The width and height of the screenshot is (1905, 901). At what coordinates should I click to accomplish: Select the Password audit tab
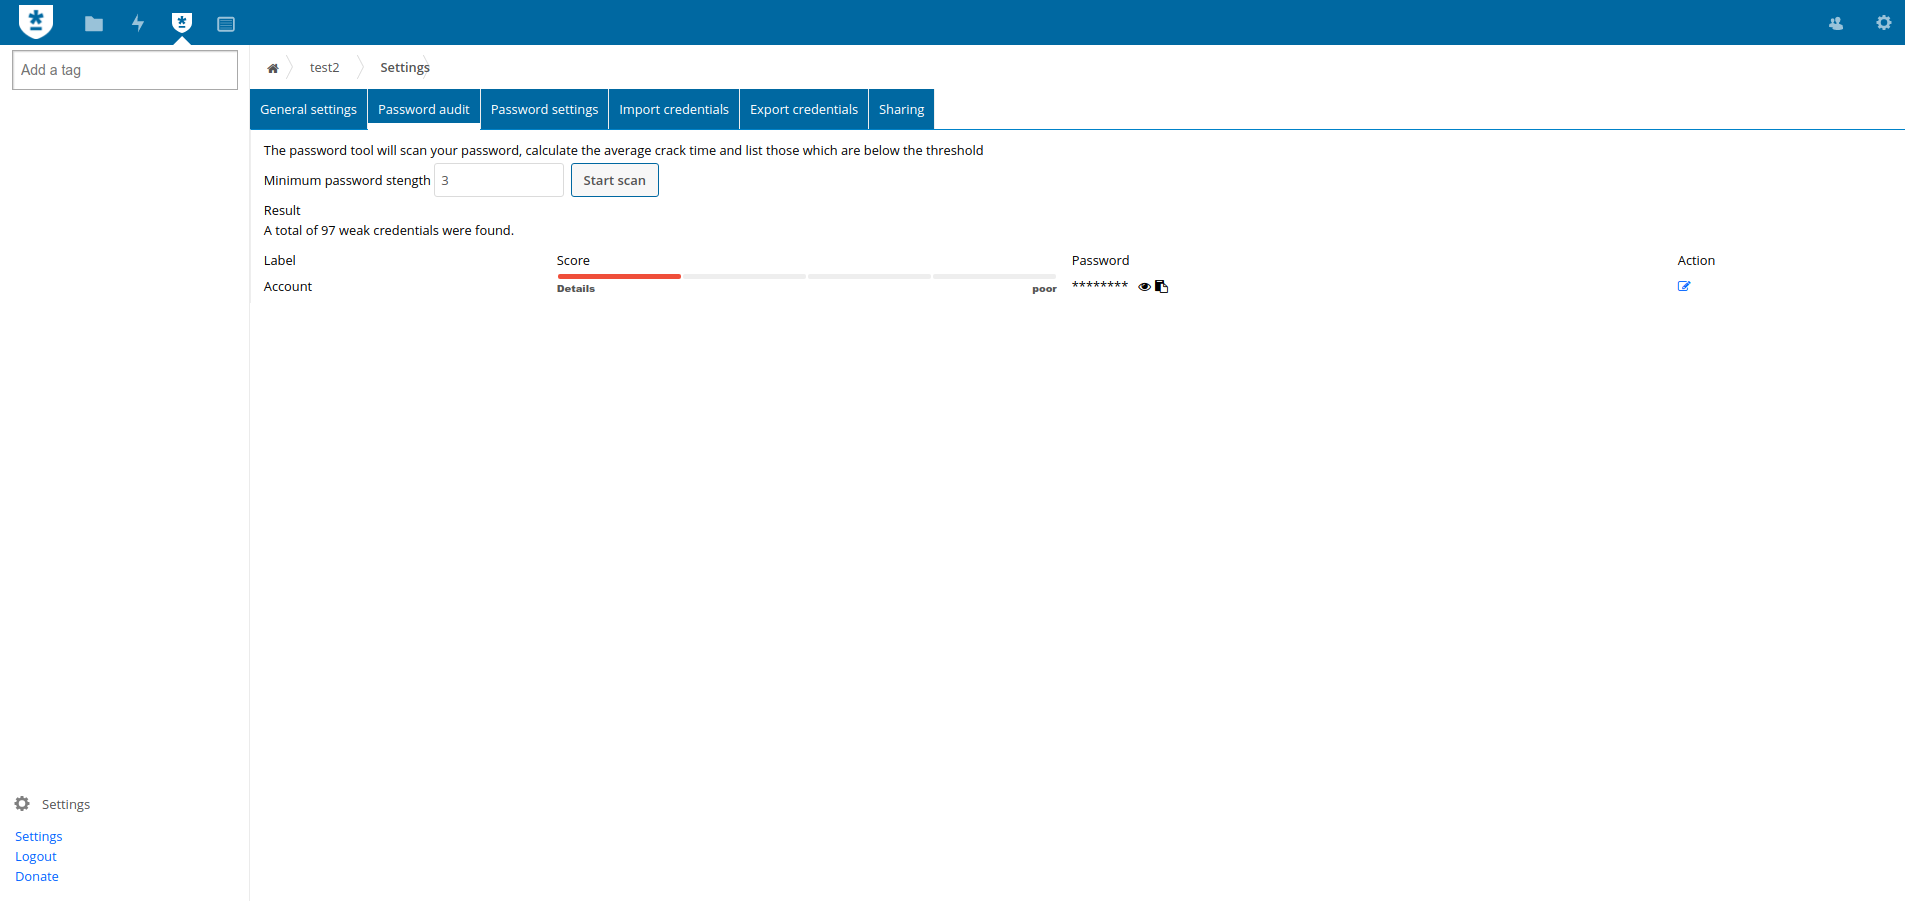[x=424, y=109]
